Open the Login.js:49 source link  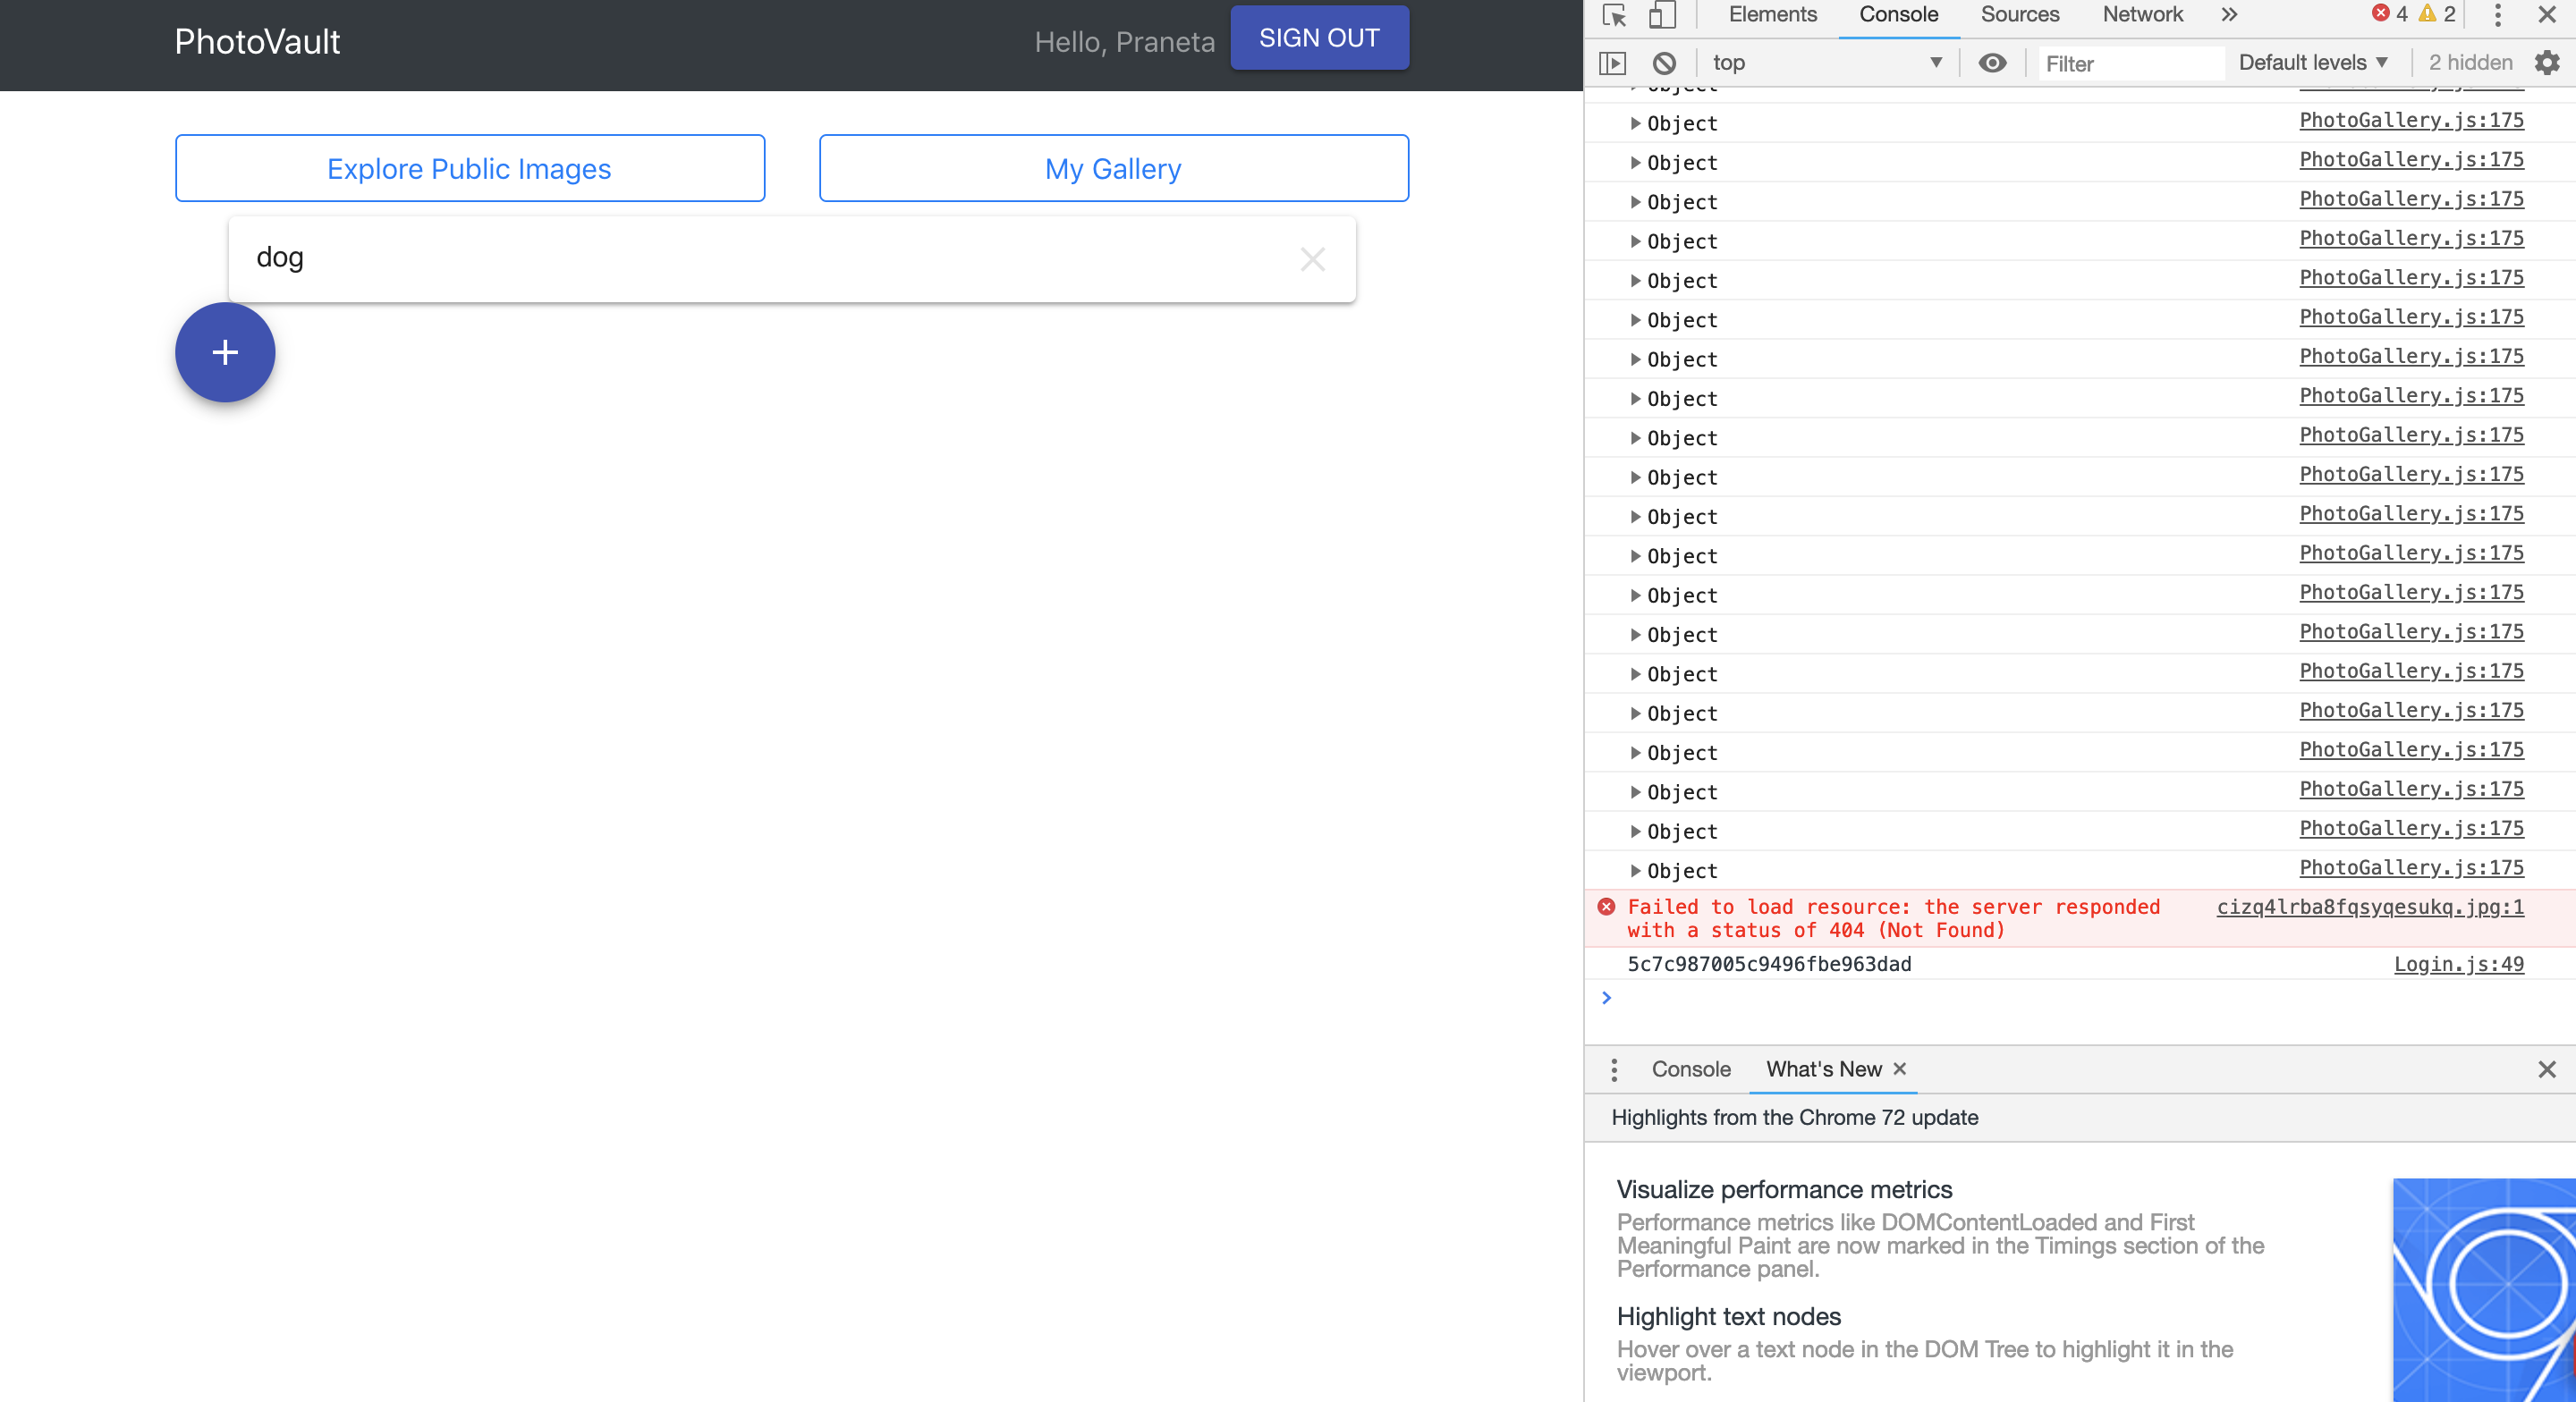point(2459,964)
